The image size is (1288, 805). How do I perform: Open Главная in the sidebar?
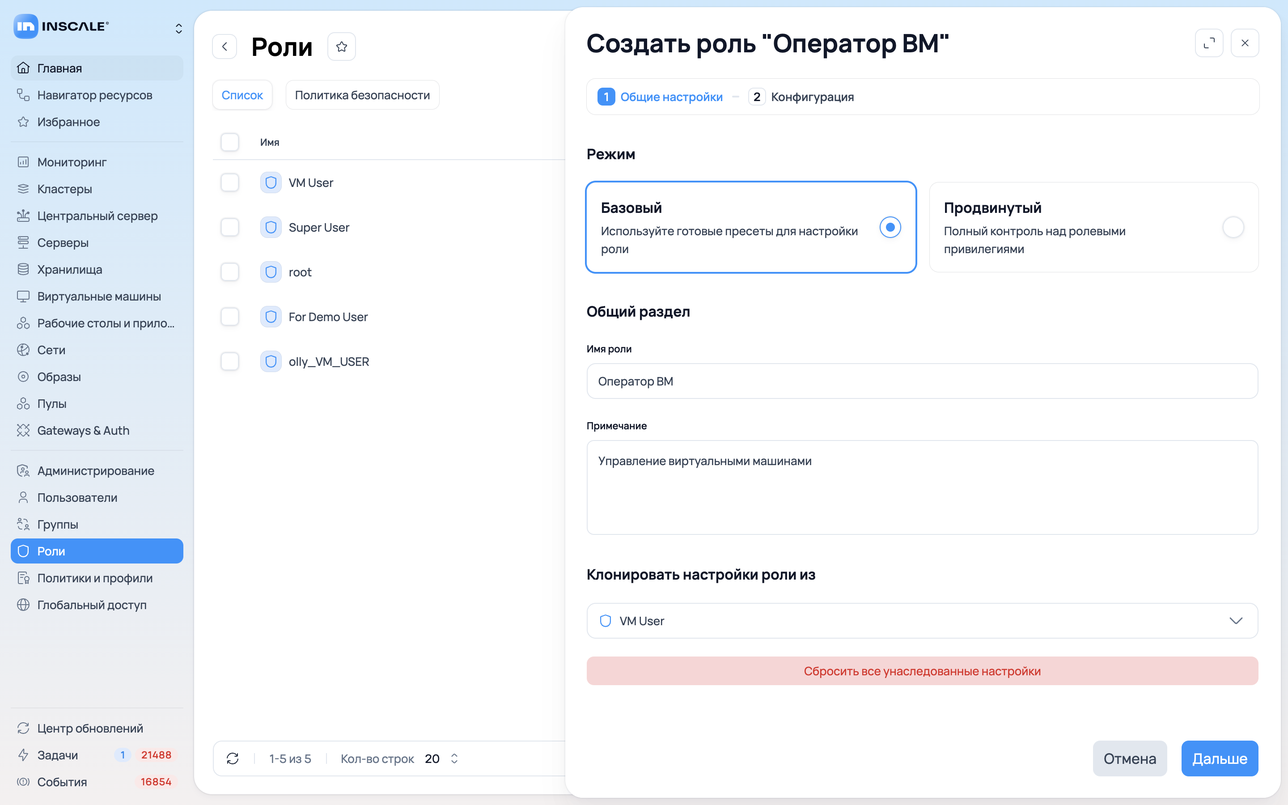(97, 68)
